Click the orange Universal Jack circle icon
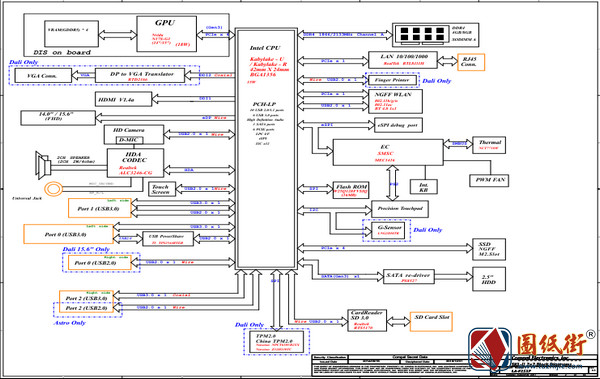This screenshot has width=600, height=379. click(53, 189)
